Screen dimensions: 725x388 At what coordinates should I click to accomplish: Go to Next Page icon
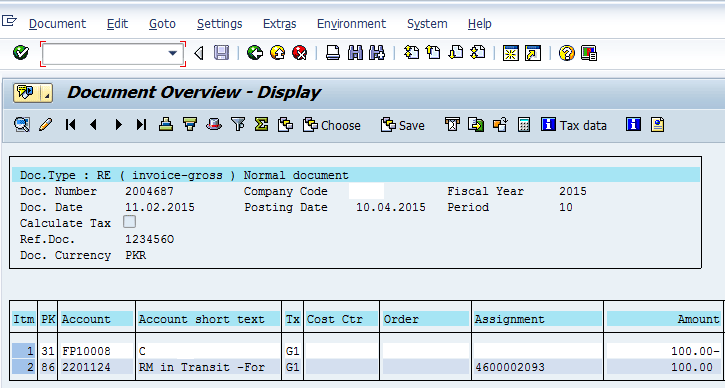[x=455, y=53]
